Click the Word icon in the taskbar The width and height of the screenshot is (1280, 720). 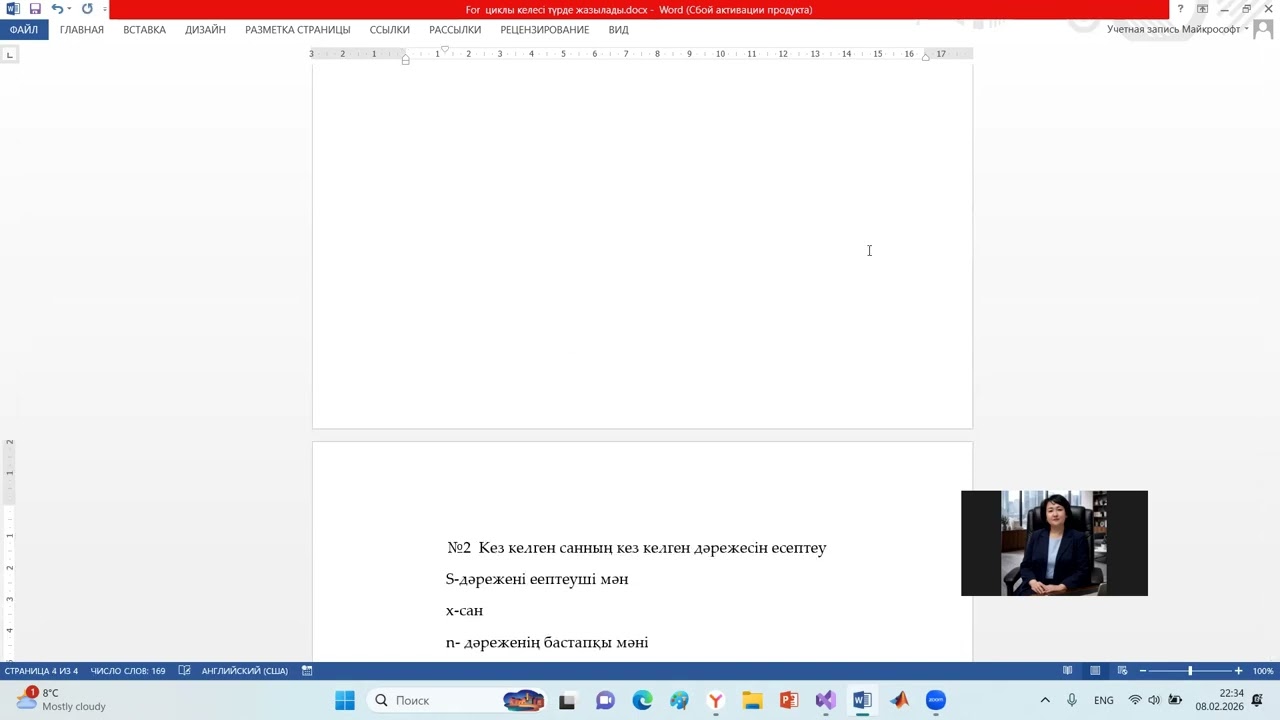[862, 700]
